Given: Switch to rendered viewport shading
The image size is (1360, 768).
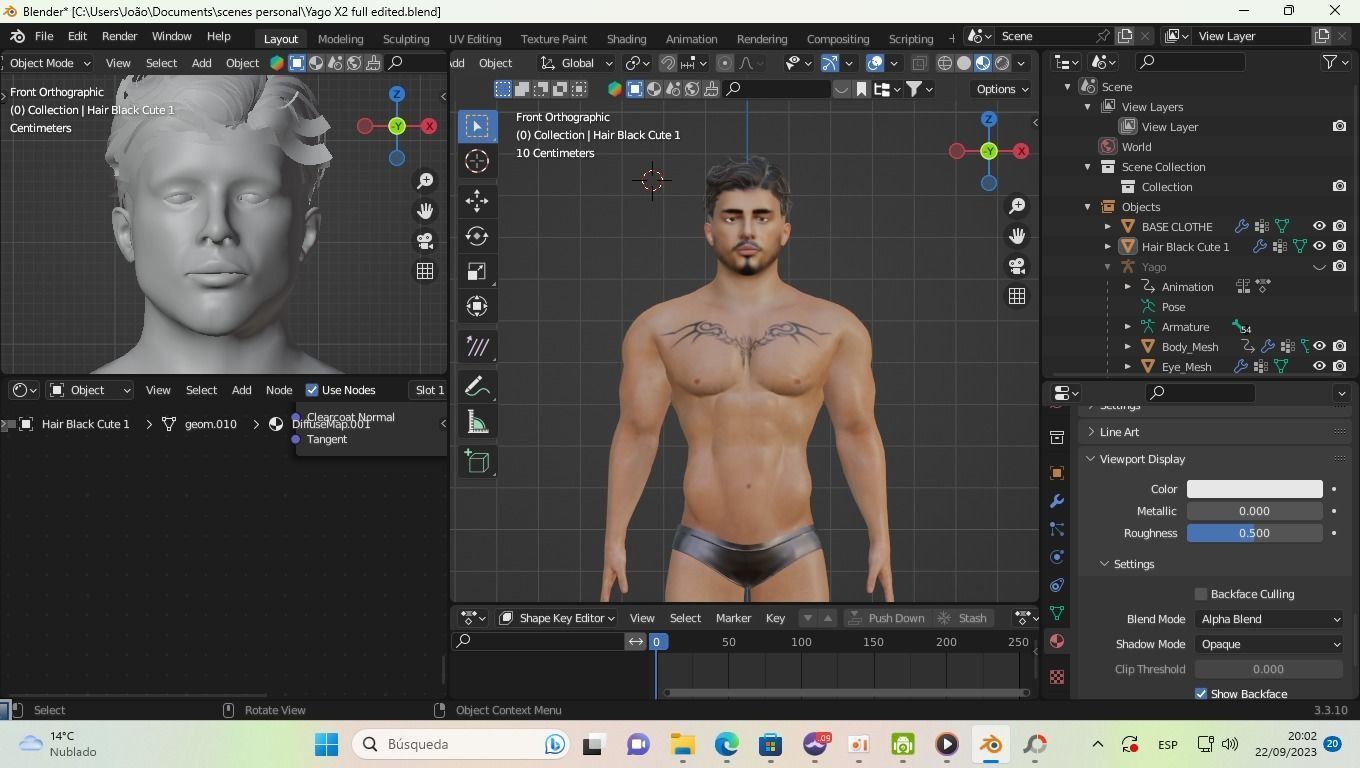Looking at the screenshot, I should click(1002, 63).
